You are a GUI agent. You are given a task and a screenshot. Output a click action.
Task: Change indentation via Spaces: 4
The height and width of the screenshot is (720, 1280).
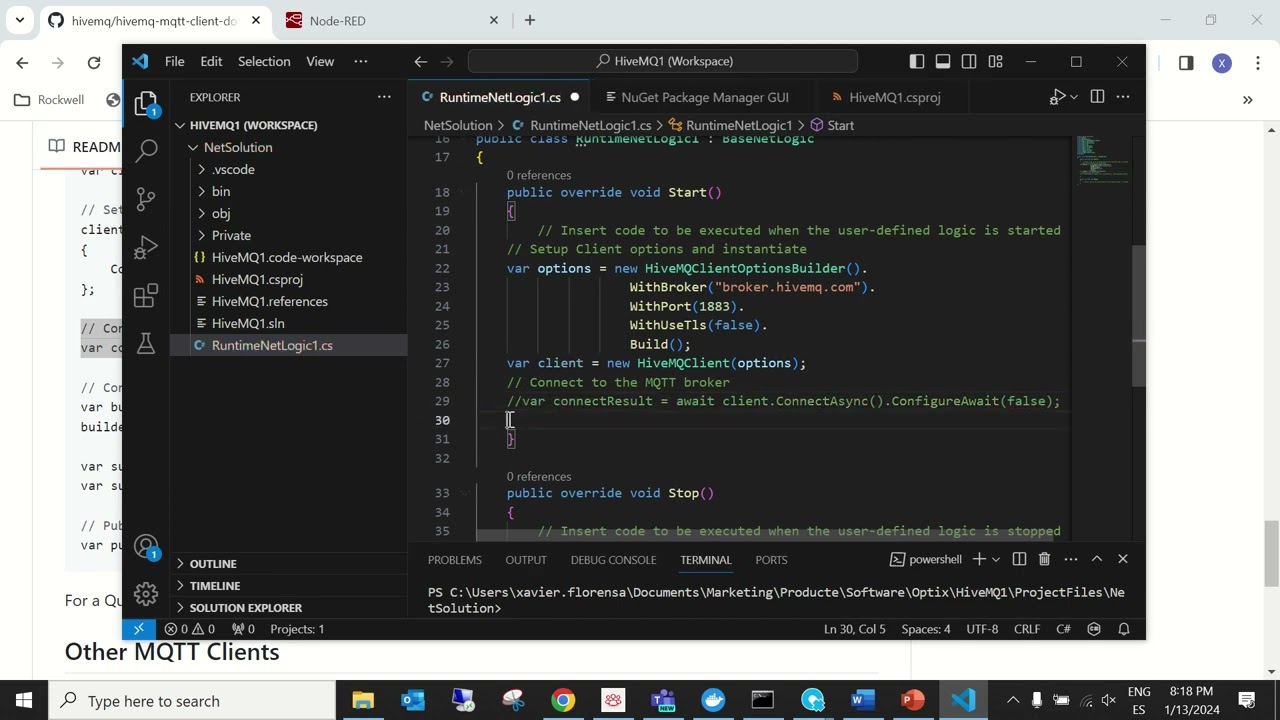pos(926,629)
